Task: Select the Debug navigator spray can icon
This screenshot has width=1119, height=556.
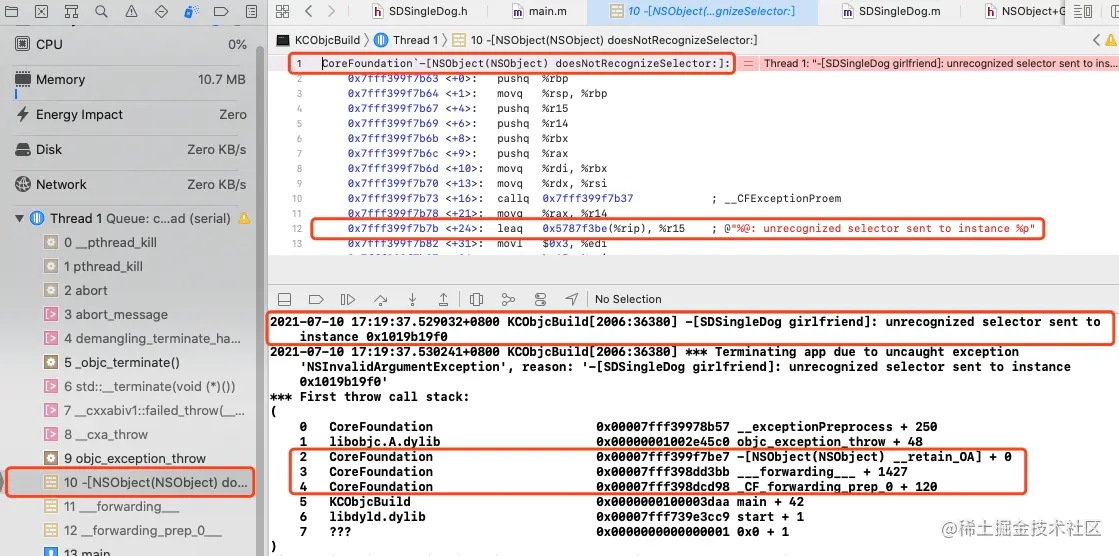Action: (x=191, y=11)
